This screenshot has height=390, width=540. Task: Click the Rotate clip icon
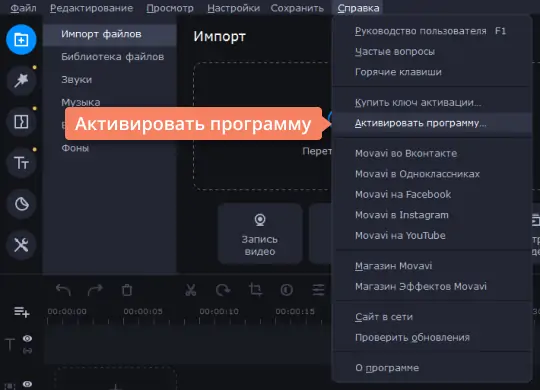click(223, 290)
